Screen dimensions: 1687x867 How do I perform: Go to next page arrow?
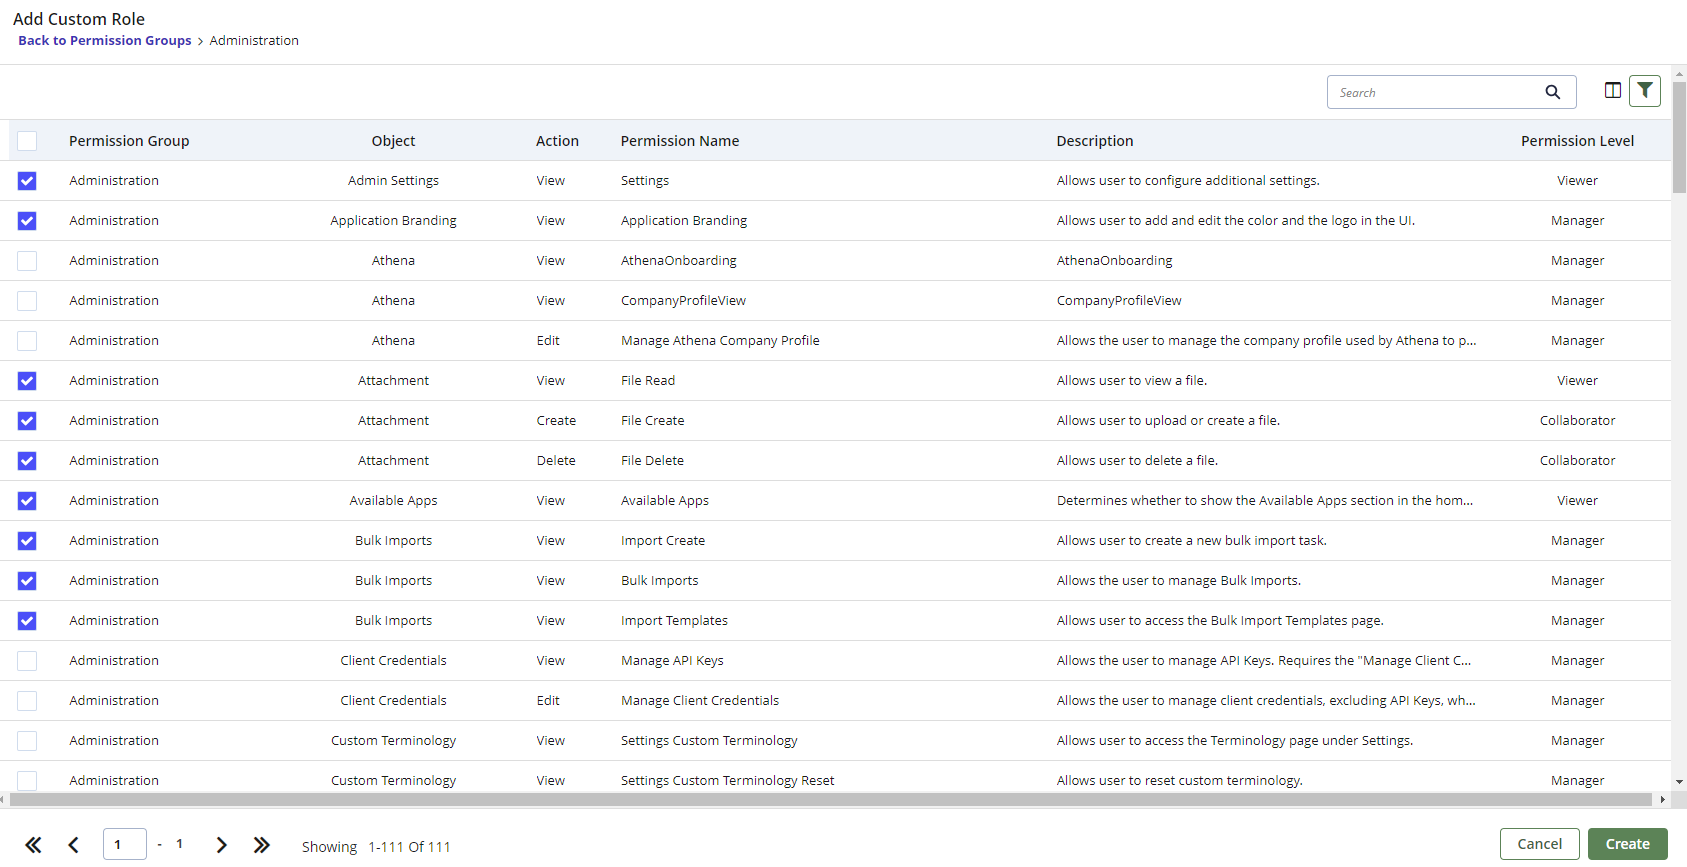221,845
